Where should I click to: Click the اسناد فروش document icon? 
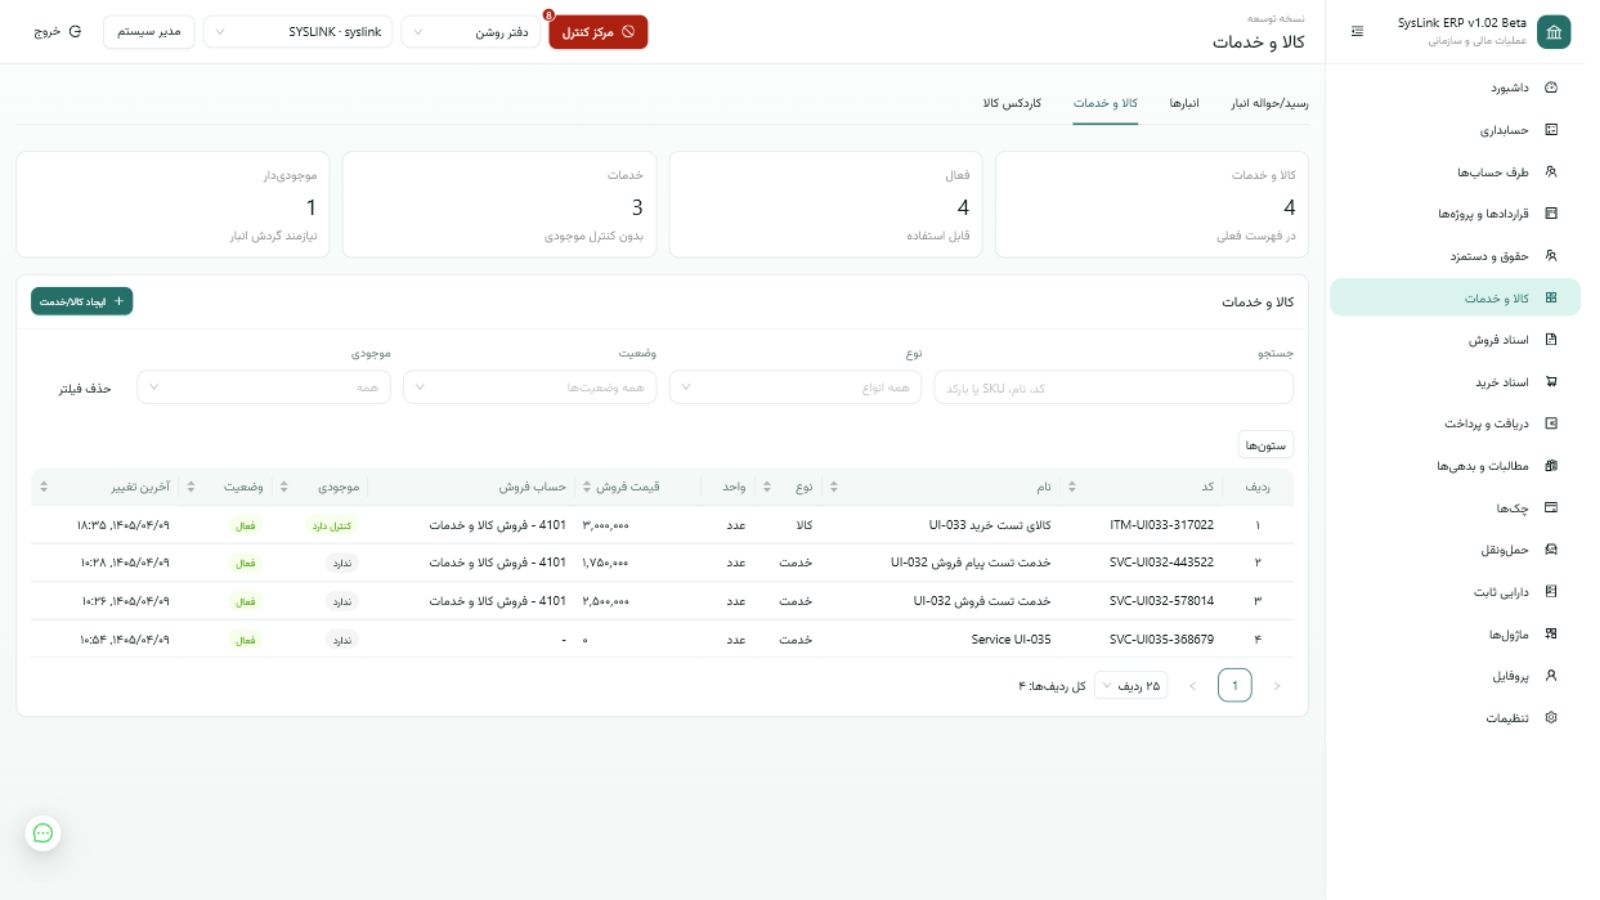1551,340
